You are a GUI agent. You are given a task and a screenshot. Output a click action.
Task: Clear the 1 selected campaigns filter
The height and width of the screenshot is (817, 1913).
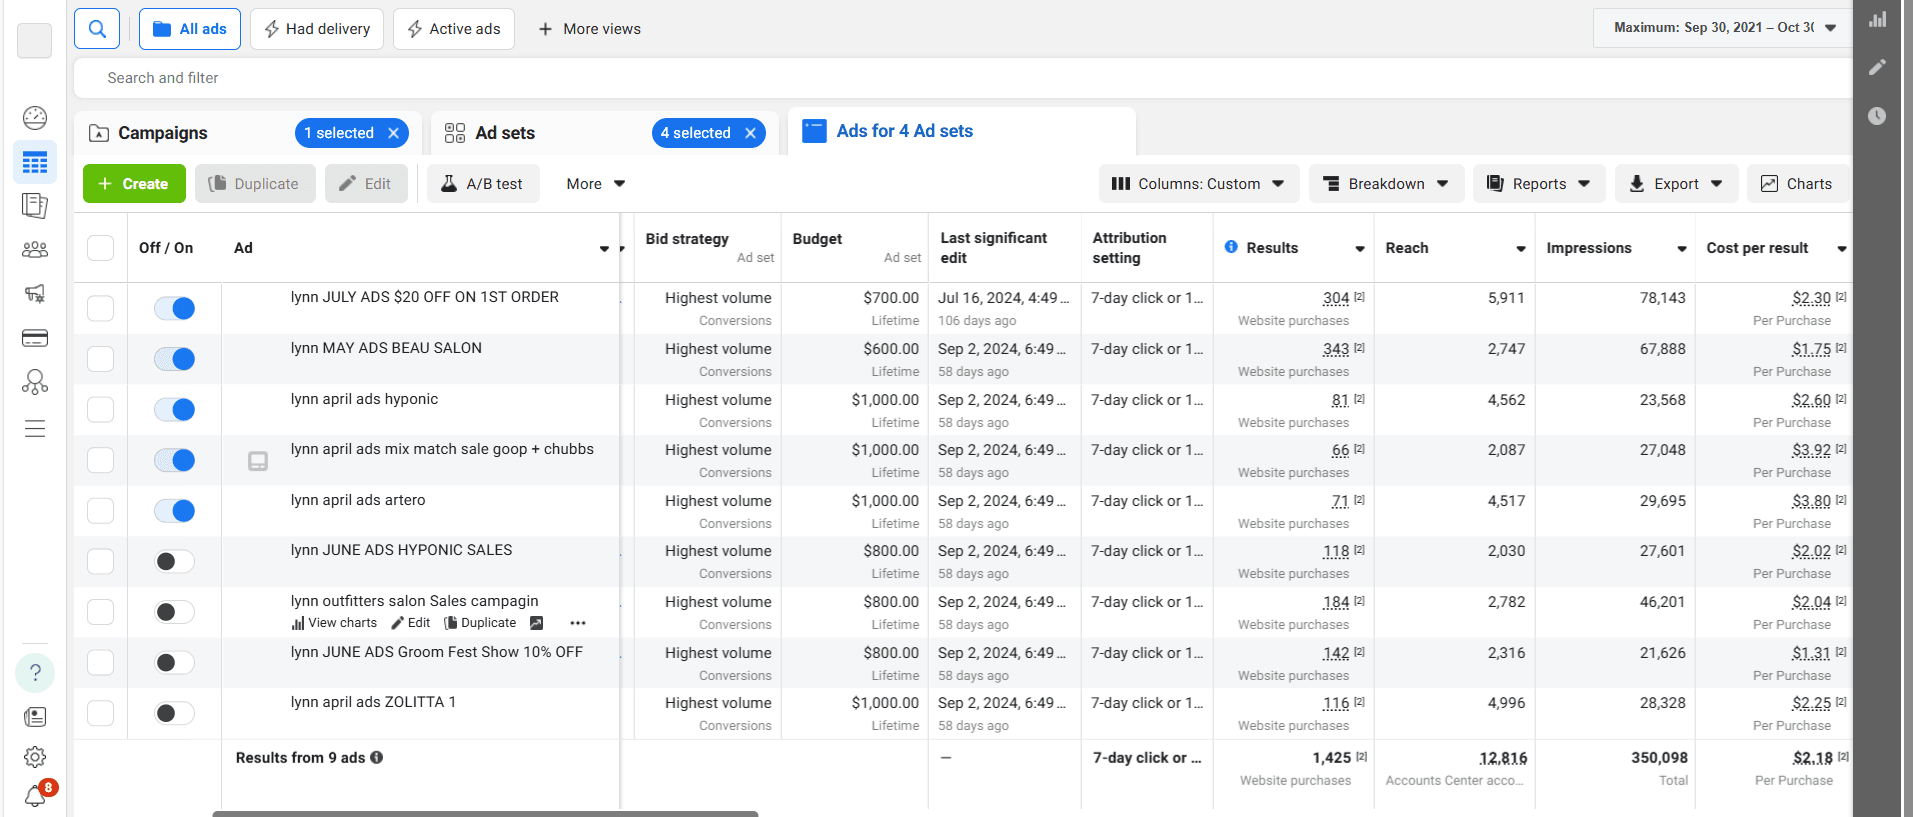(x=394, y=133)
